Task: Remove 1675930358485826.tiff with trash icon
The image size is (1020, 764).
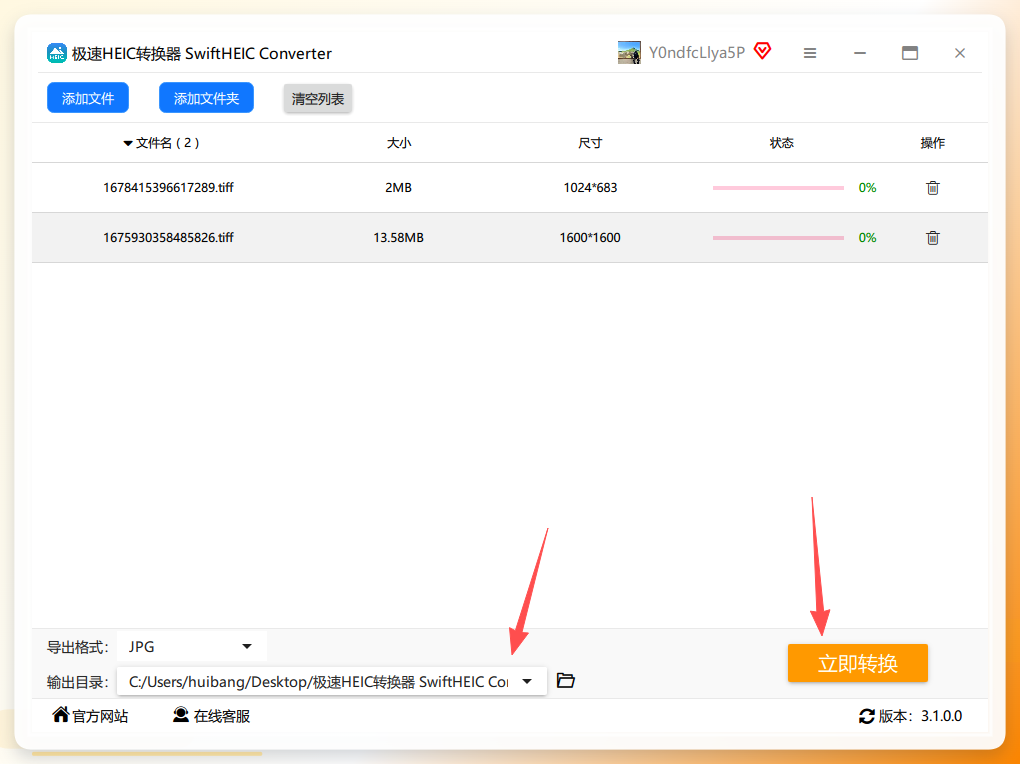Action: point(932,238)
